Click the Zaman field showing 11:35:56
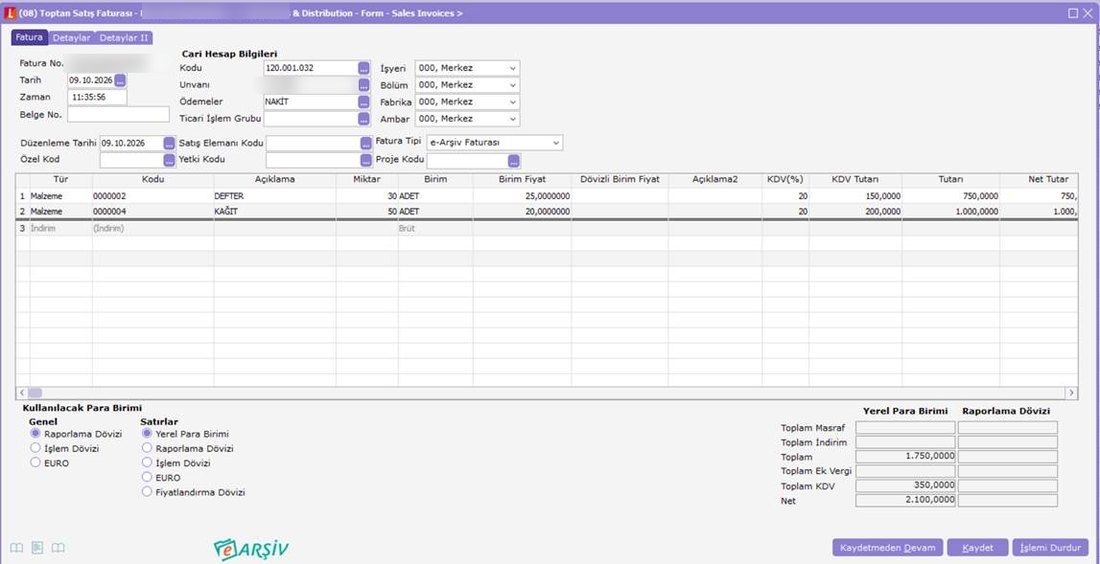1100x564 pixels. click(98, 98)
